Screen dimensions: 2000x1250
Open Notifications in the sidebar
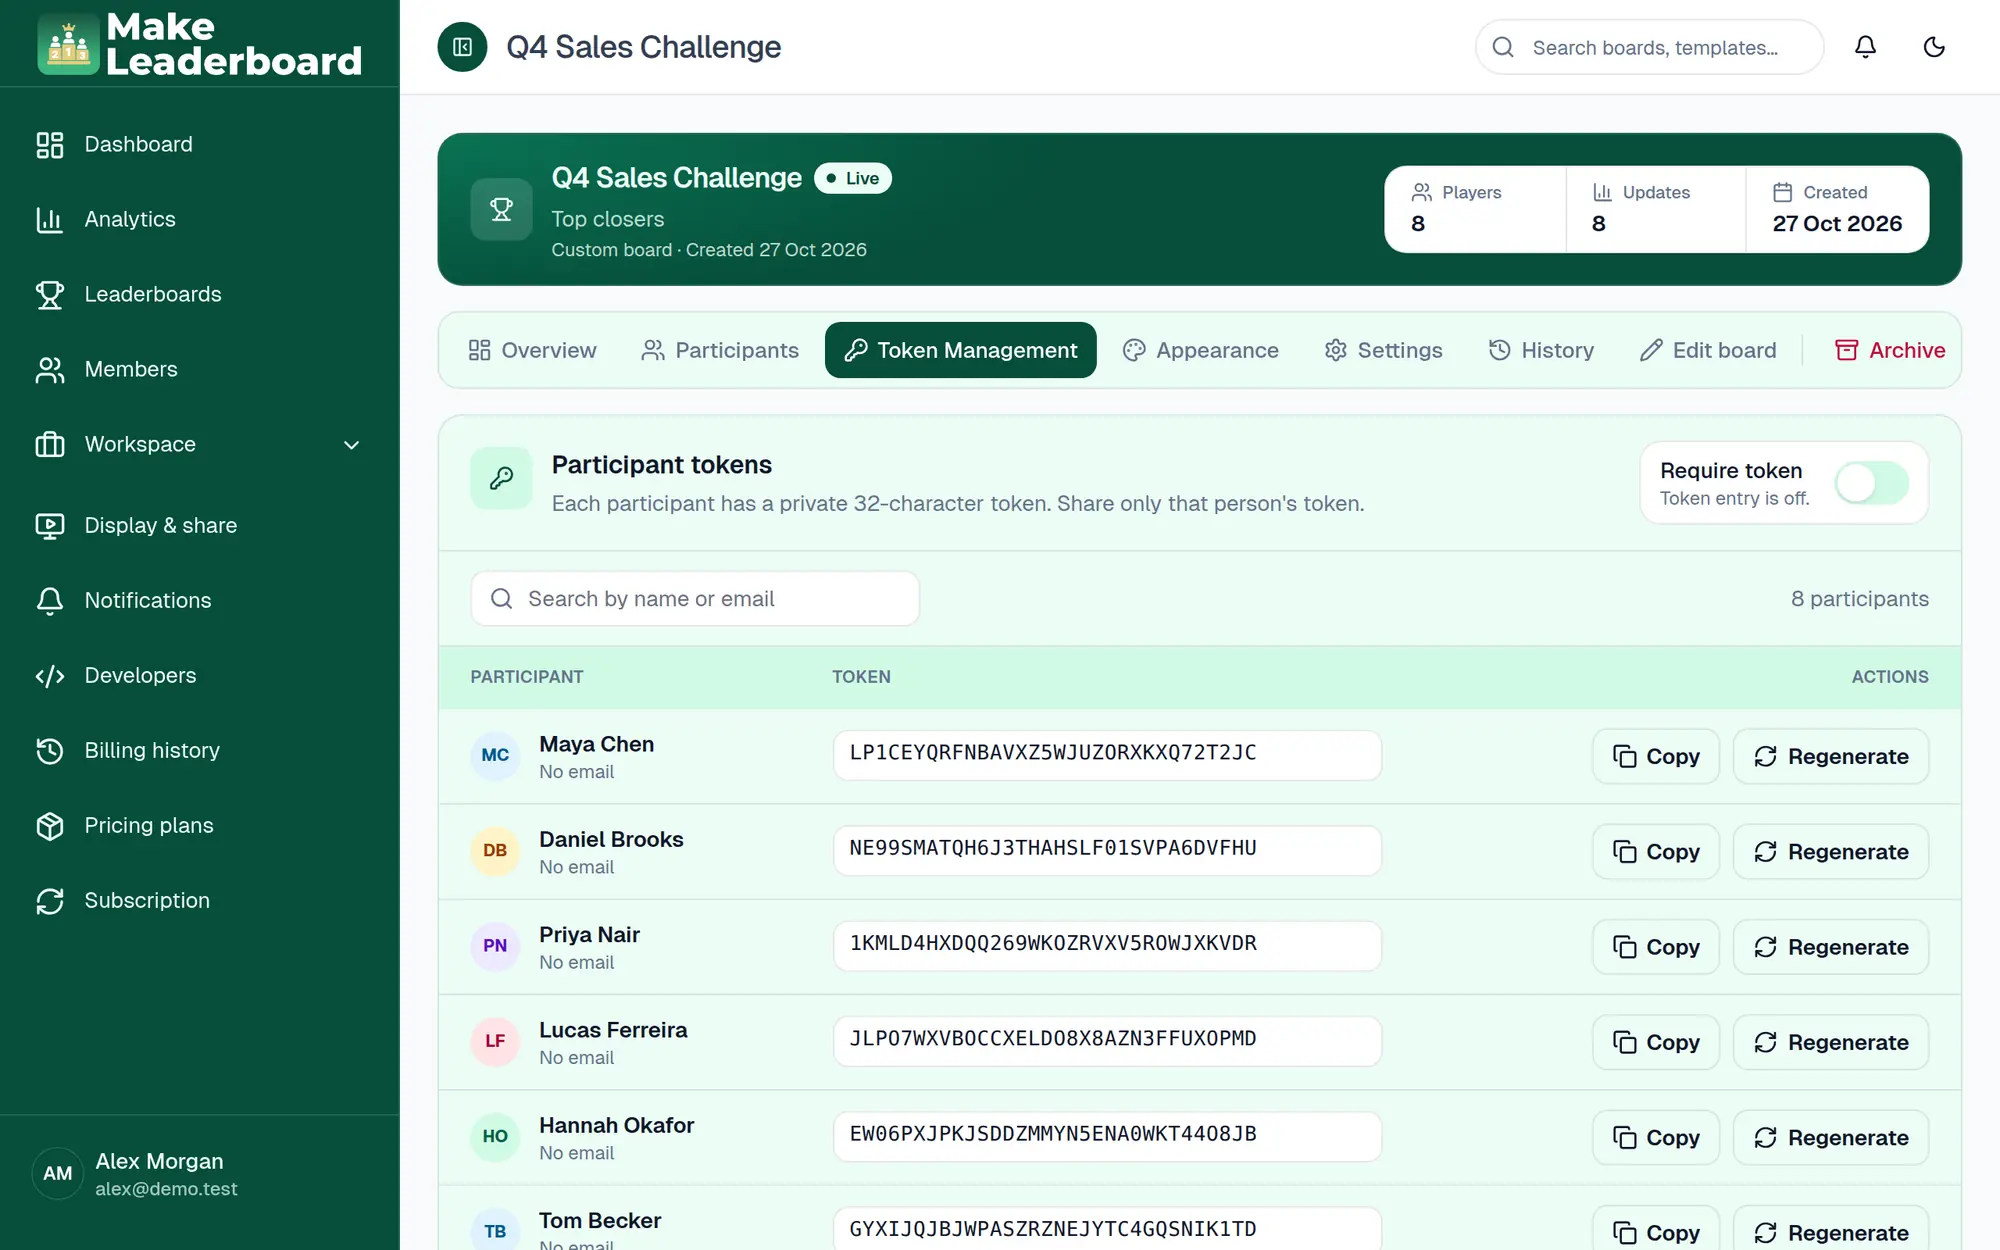coord(200,600)
